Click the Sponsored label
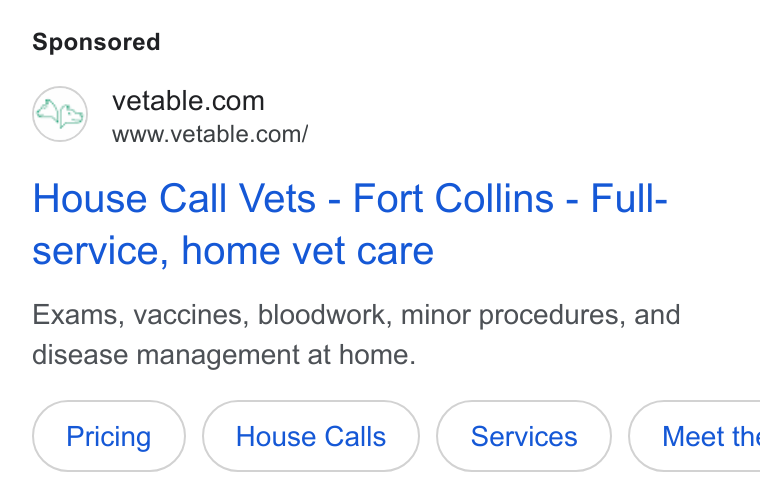This screenshot has width=760, height=504. coord(96,42)
